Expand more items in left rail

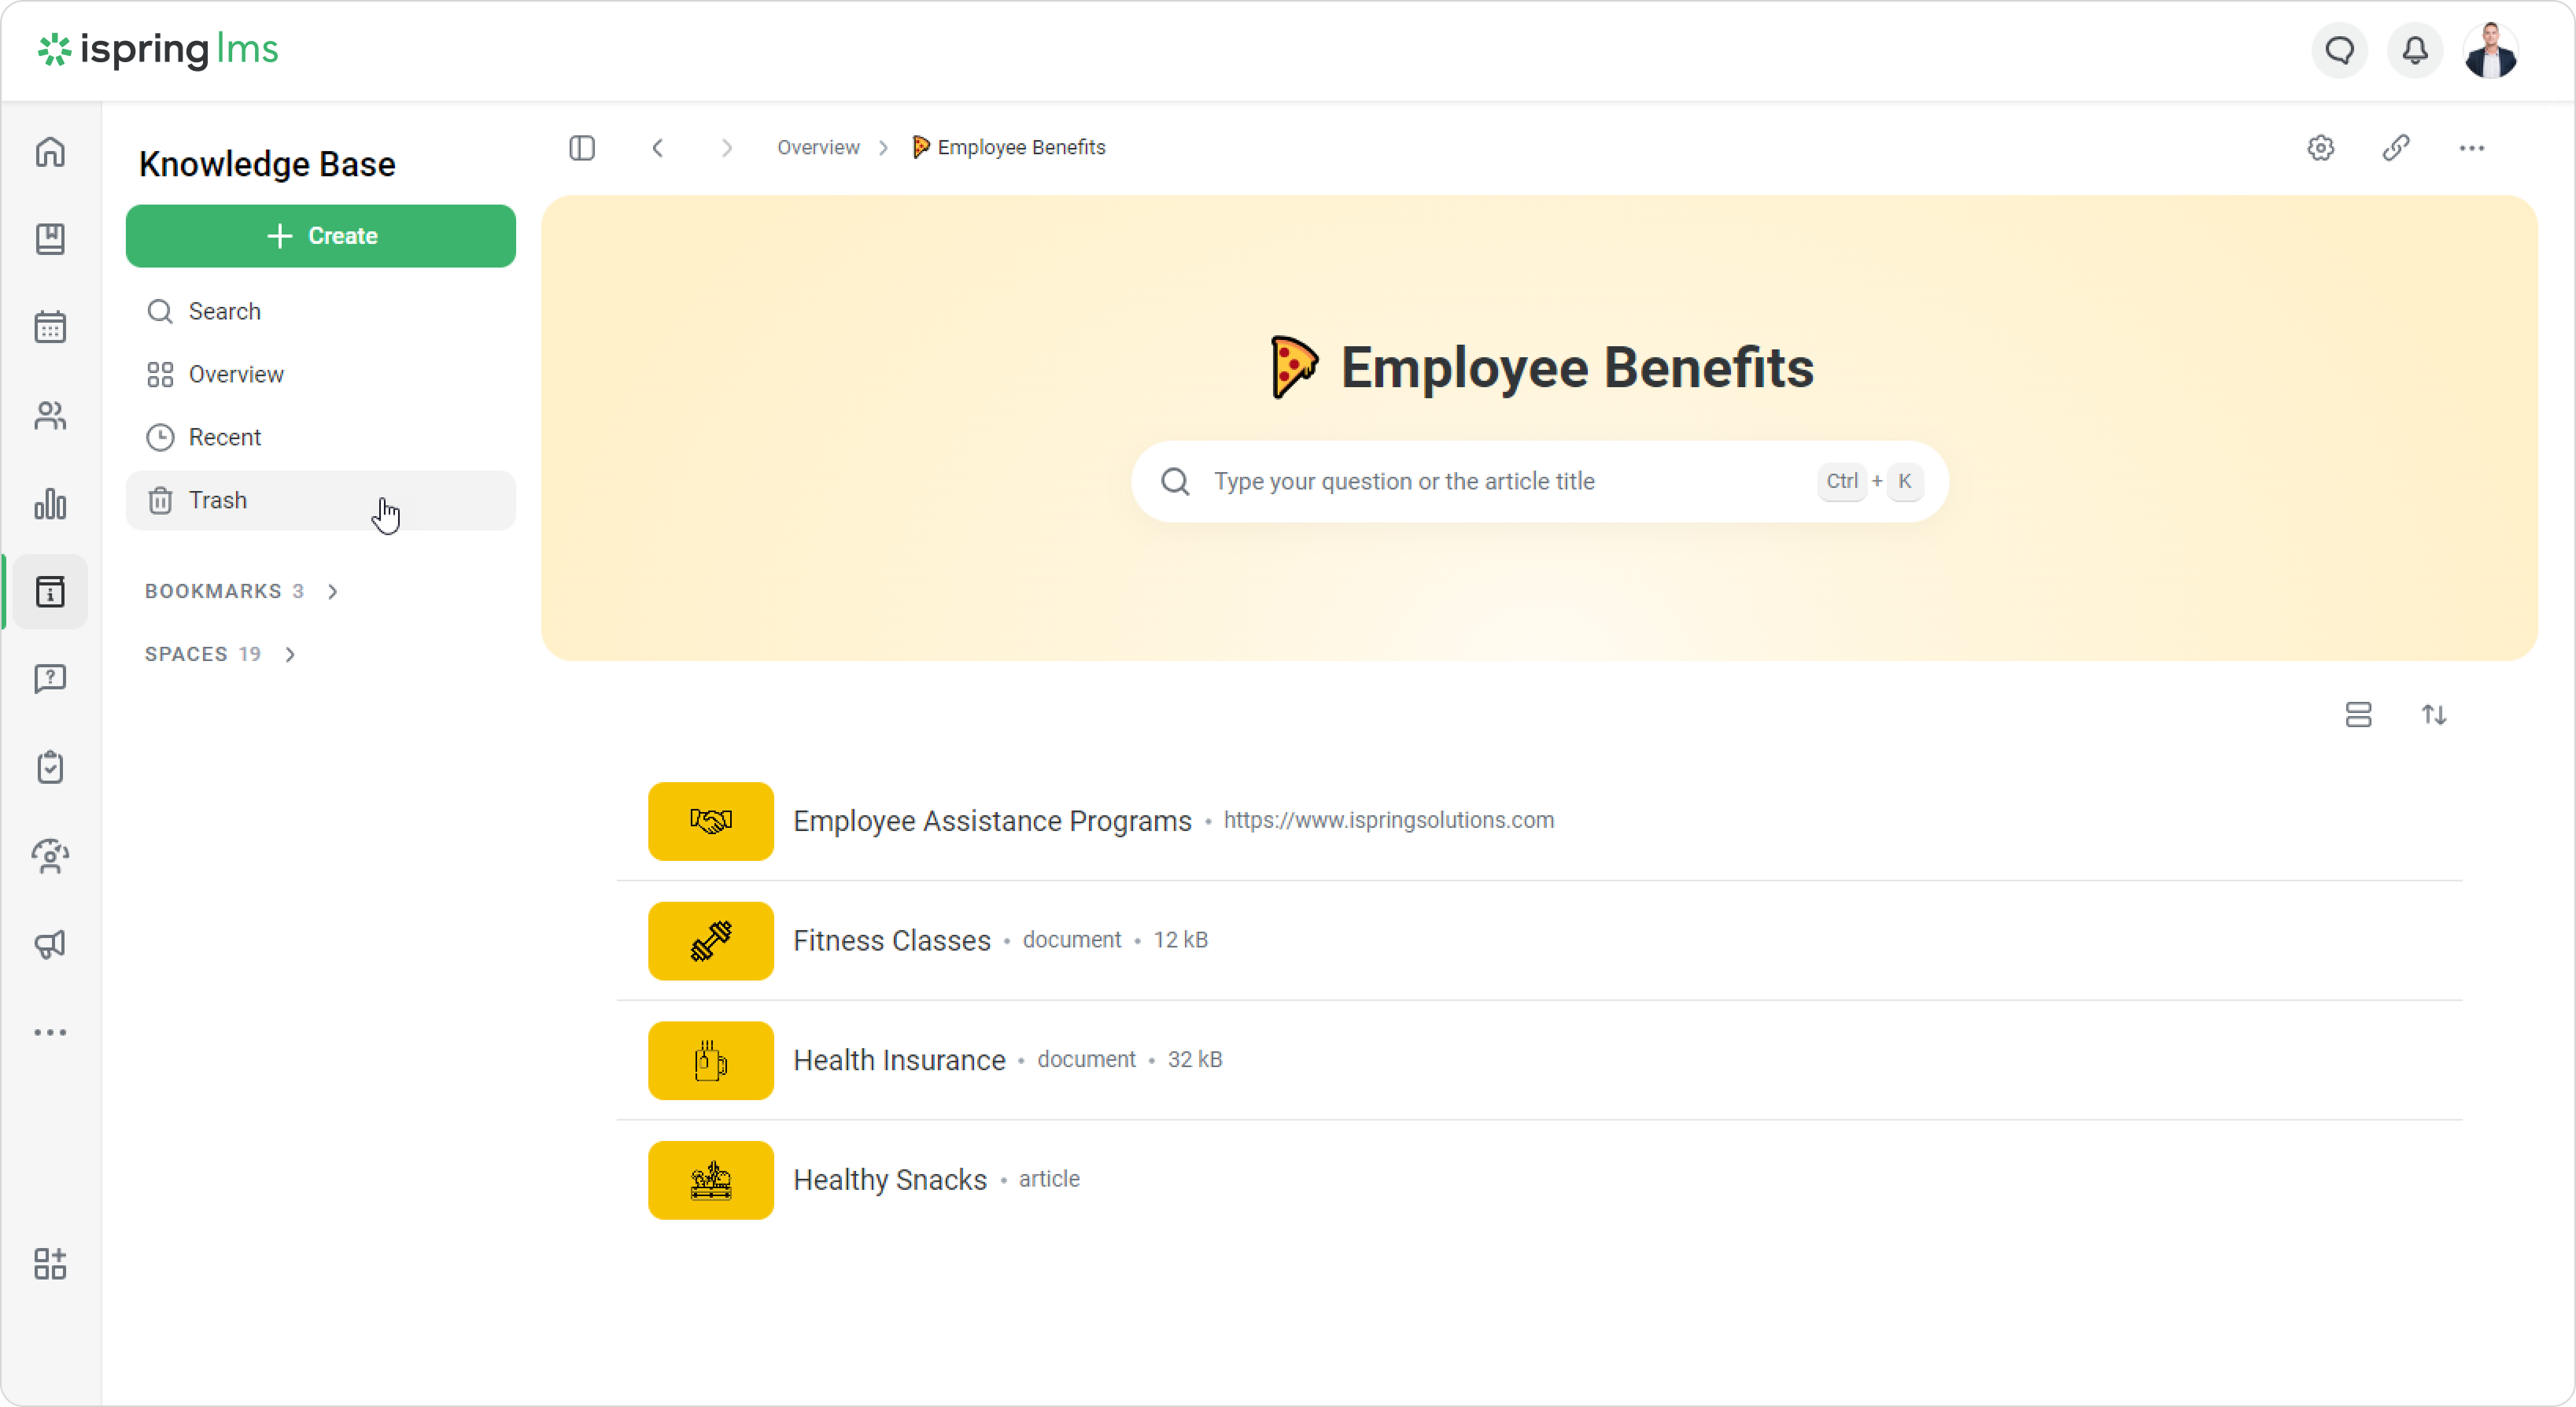[x=50, y=1032]
